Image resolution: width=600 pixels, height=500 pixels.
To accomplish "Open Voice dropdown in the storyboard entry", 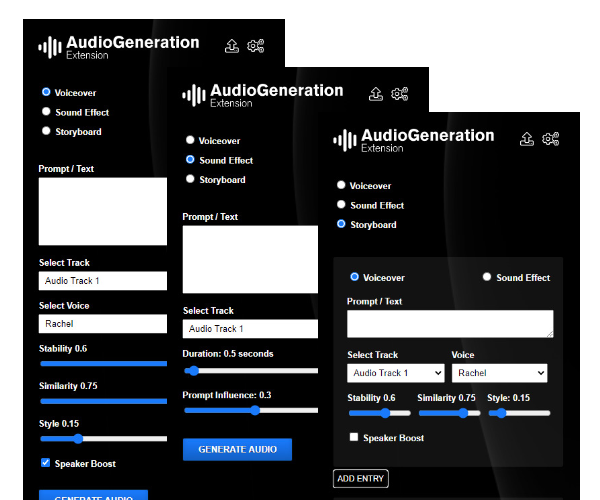I will tap(499, 373).
